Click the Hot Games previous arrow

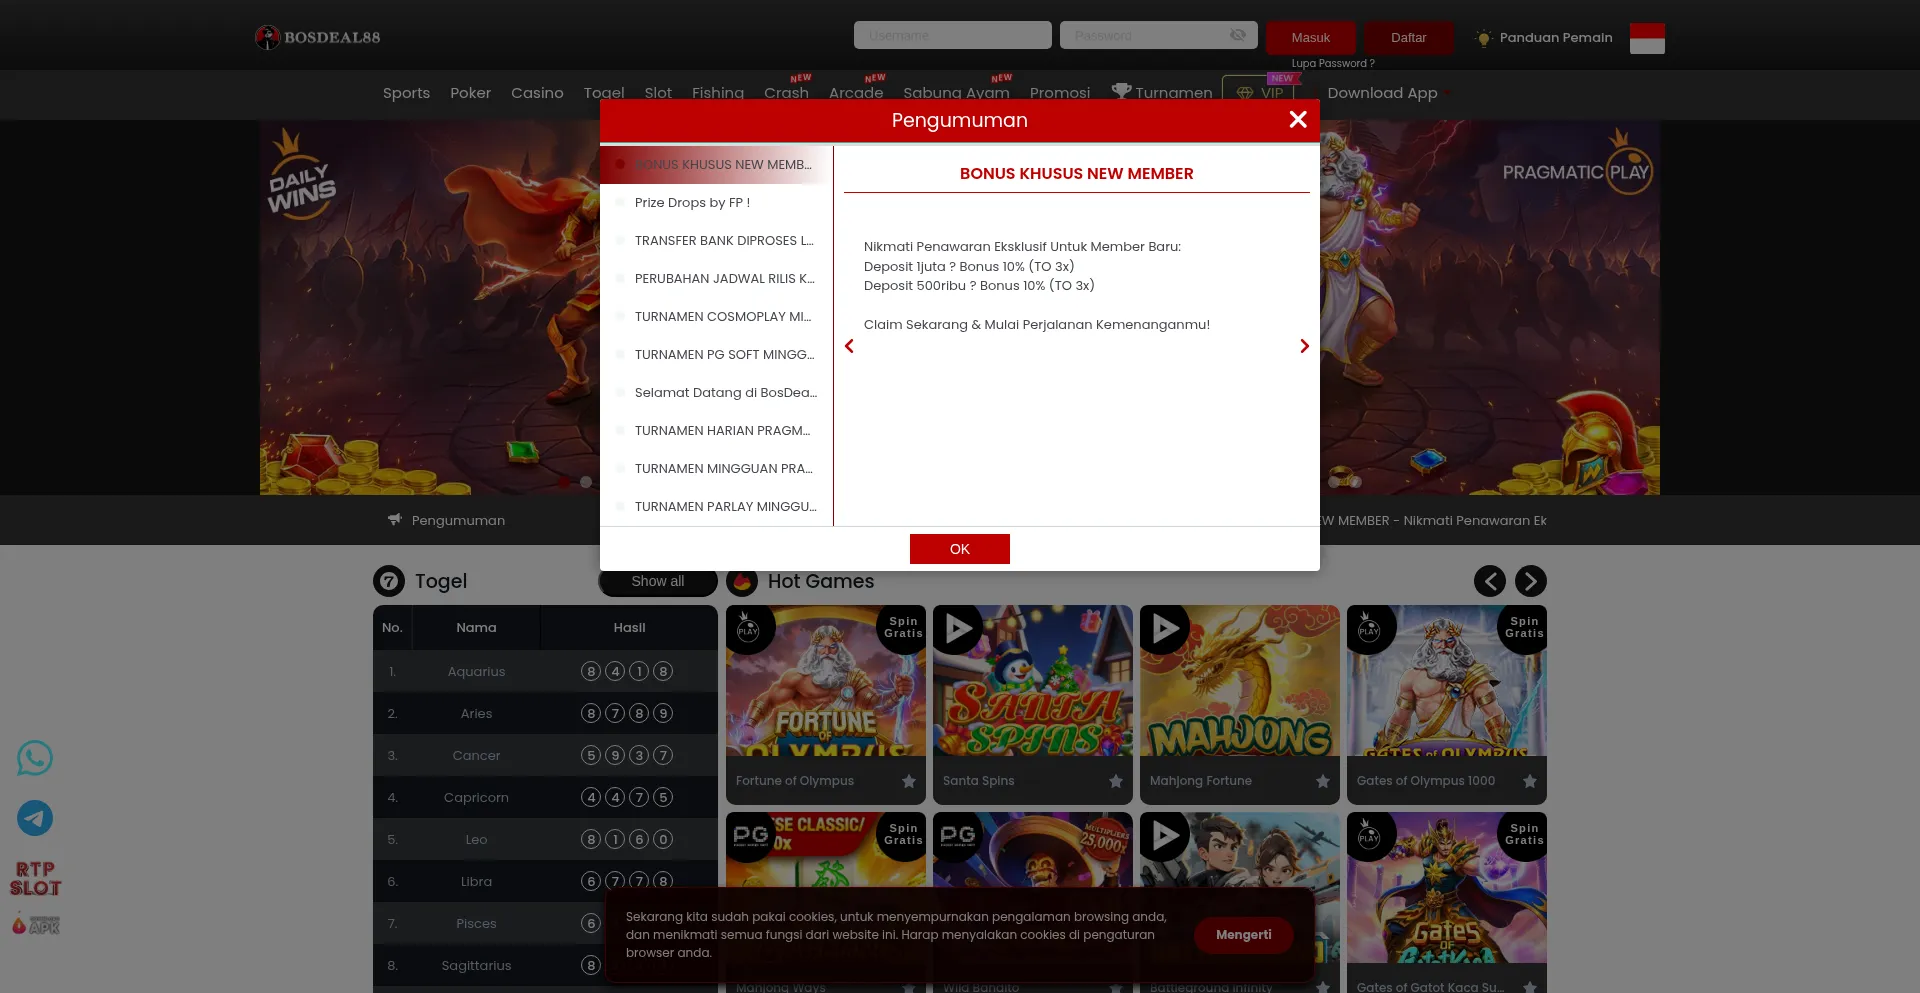click(x=1489, y=581)
